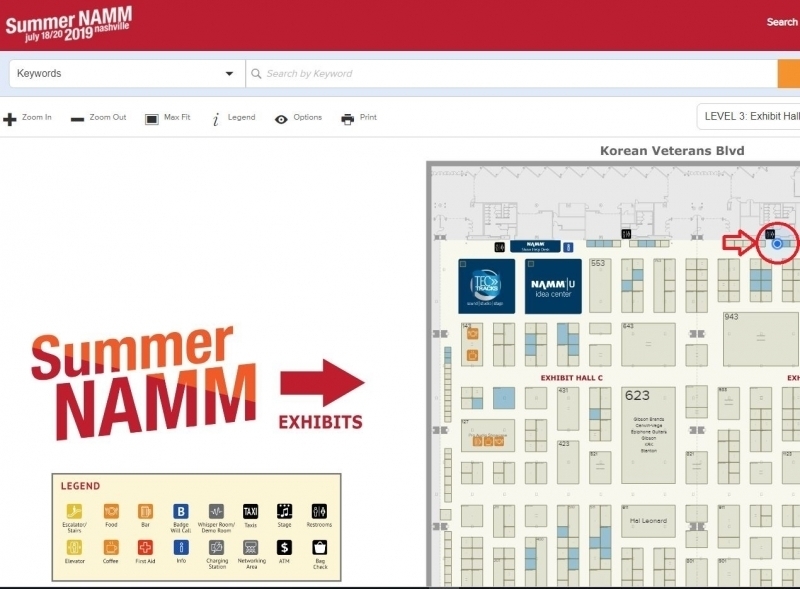The height and width of the screenshot is (589, 800).
Task: Select booth 553 on the floor plan
Action: click(x=600, y=286)
